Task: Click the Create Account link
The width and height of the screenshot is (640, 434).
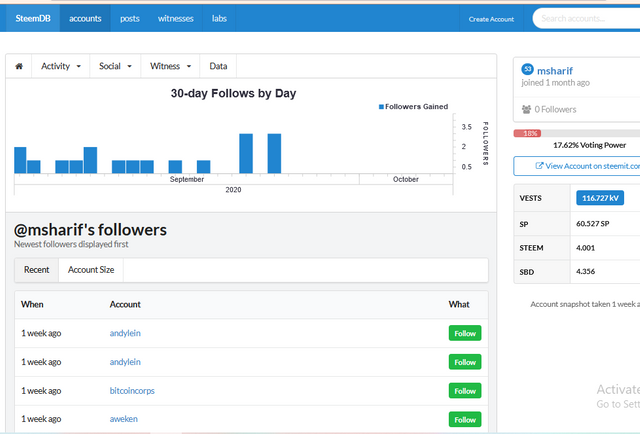Action: 491,19
